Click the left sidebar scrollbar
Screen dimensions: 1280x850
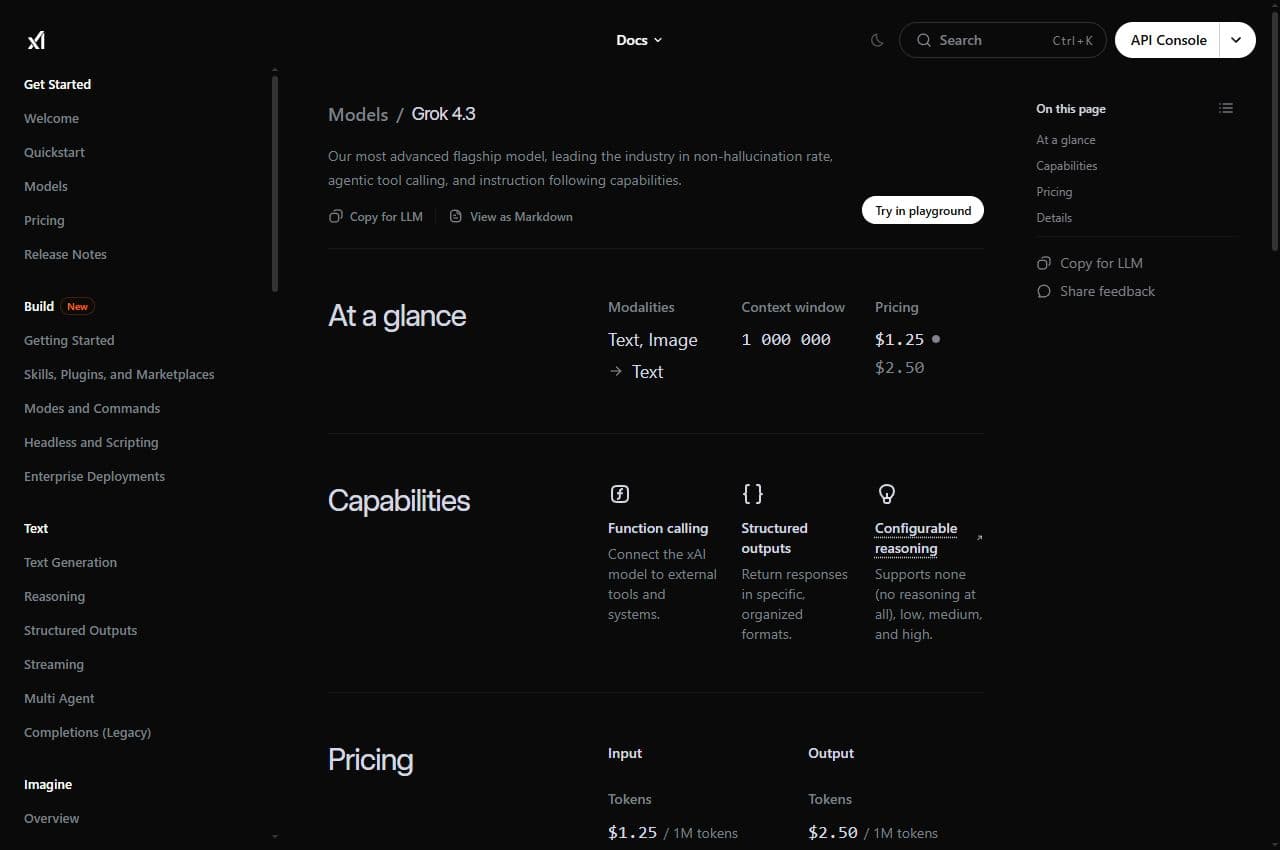point(275,183)
